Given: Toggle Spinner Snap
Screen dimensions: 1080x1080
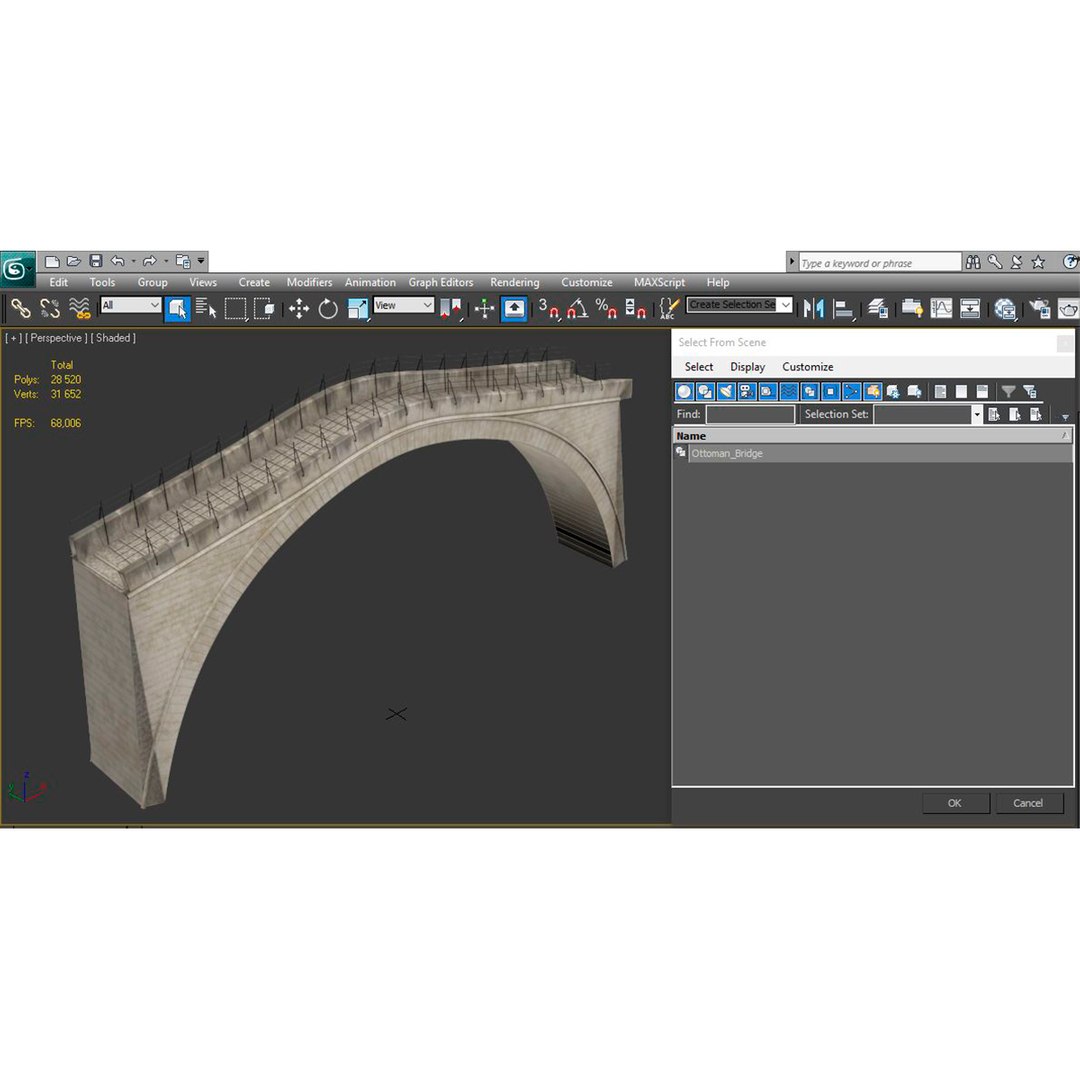Looking at the screenshot, I should pyautogui.click(x=635, y=308).
